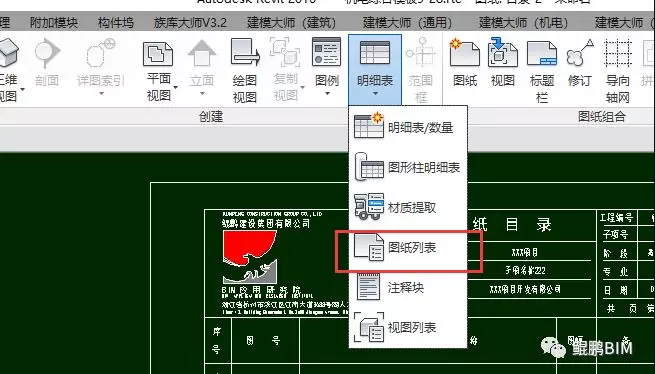This screenshot has height=374, width=655.
Task: Expand the 三维视图 dropdown arrow
Action: [x=22, y=89]
